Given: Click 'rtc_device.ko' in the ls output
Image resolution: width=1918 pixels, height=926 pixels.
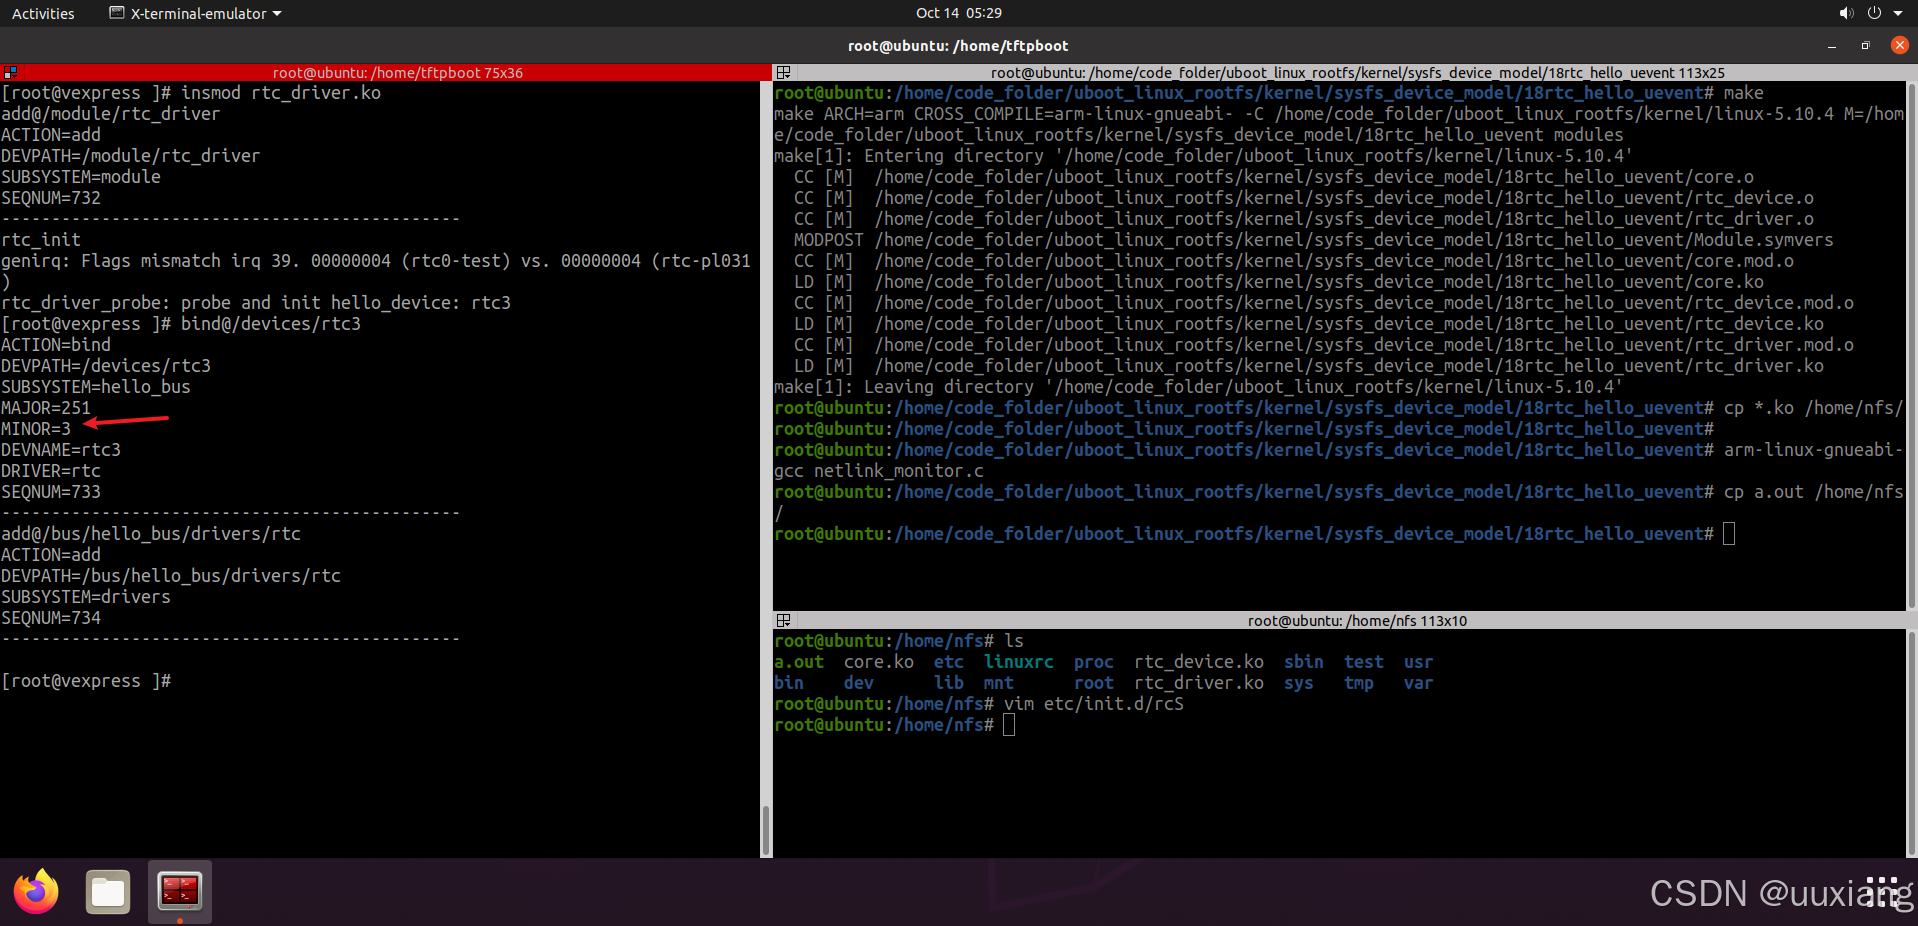Looking at the screenshot, I should pyautogui.click(x=1199, y=662).
